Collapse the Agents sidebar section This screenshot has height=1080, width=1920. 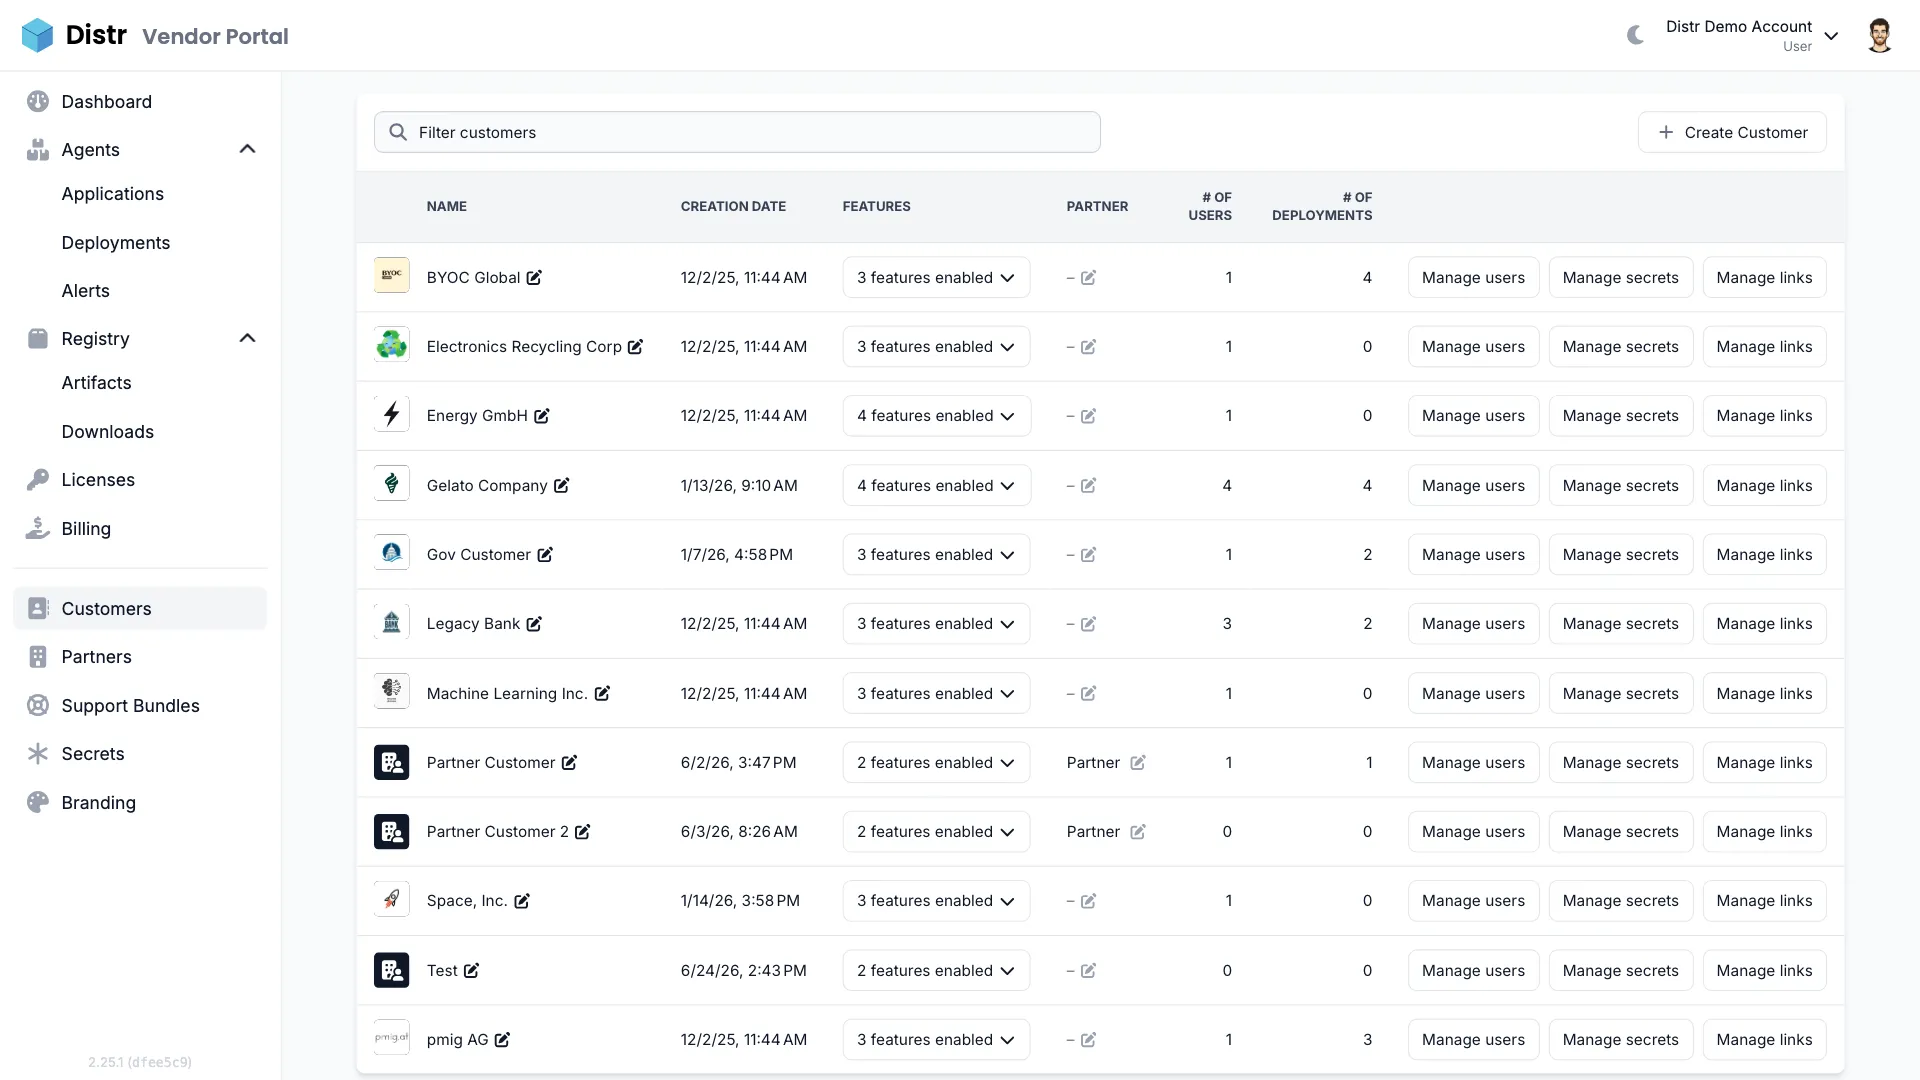click(x=248, y=149)
